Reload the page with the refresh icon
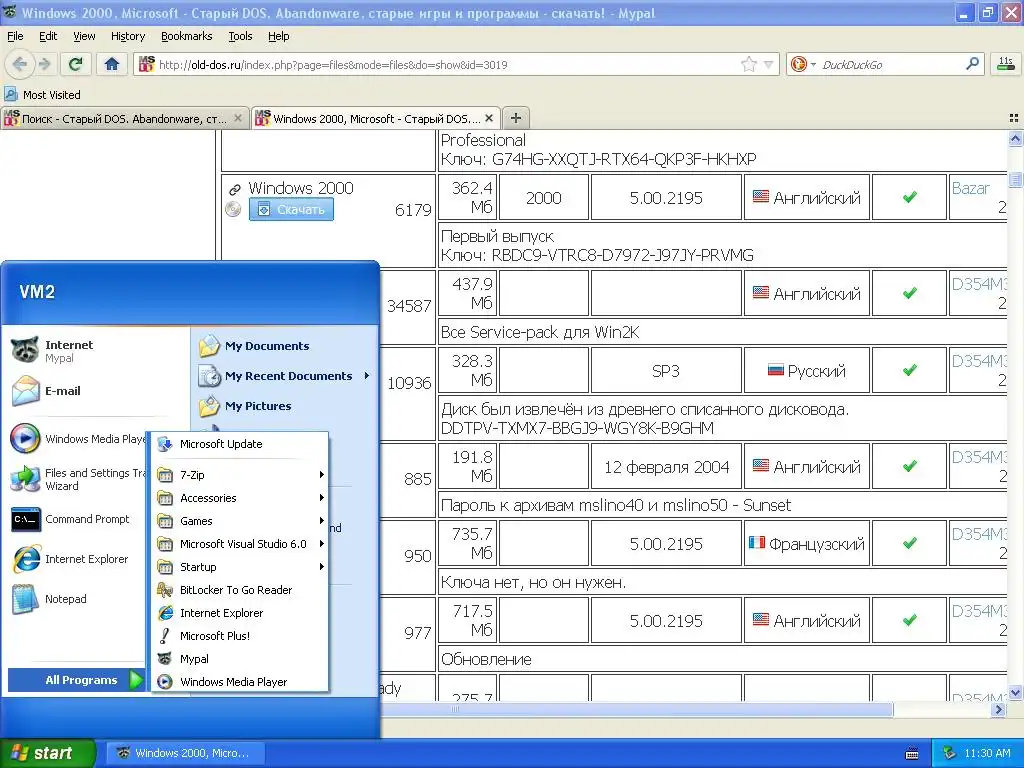 [x=76, y=64]
